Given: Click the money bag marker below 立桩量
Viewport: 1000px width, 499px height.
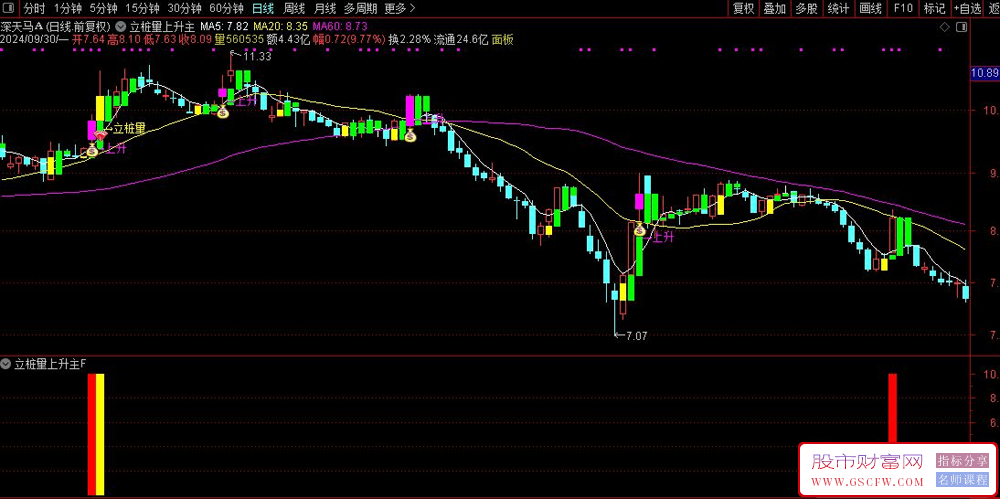Looking at the screenshot, I should [x=92, y=151].
